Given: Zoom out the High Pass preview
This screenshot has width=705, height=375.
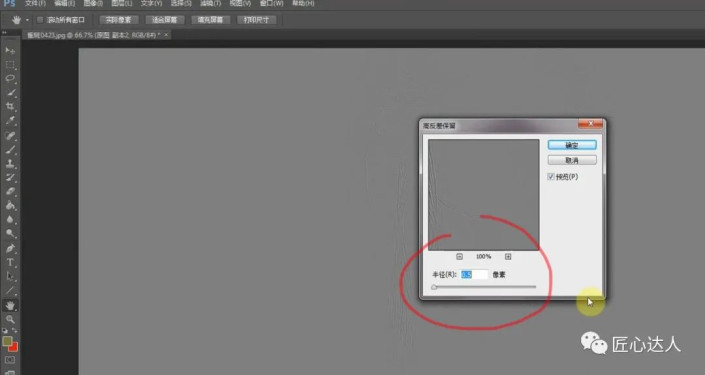Looking at the screenshot, I should pos(459,256).
